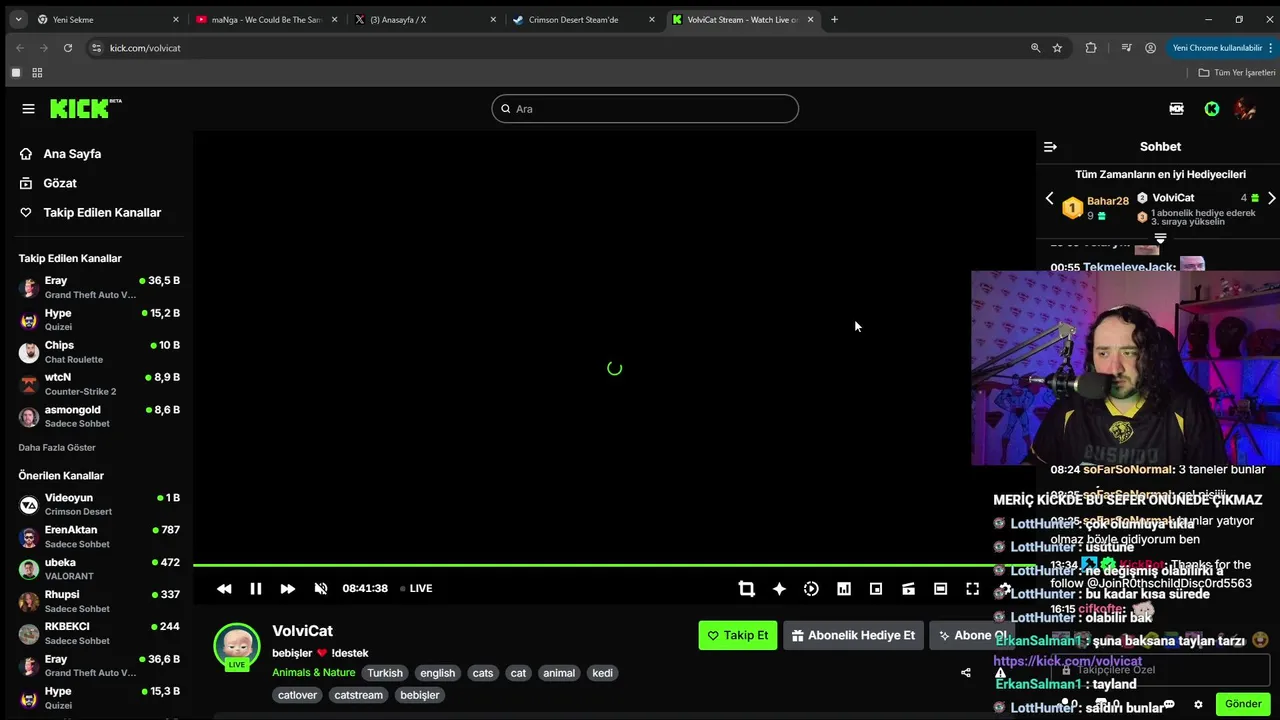Open wtcN Counter-Strike 2 channel
This screenshot has width=1280, height=720.
click(x=99, y=384)
